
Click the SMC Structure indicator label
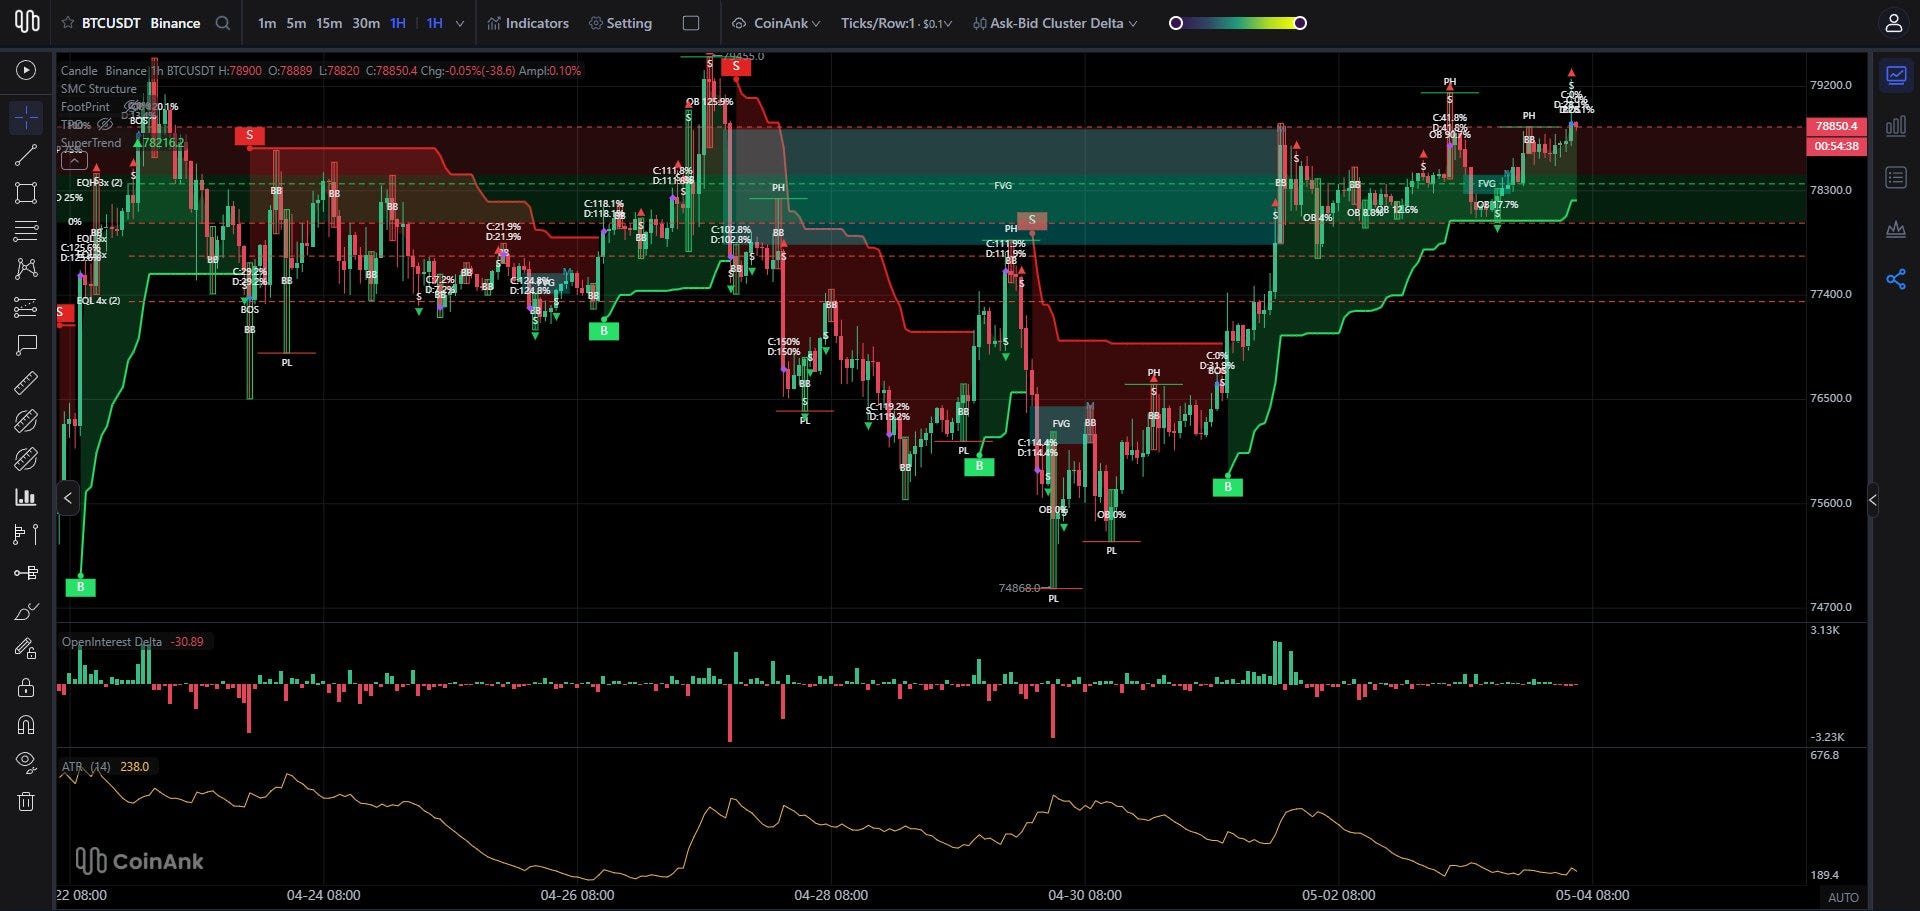point(98,89)
